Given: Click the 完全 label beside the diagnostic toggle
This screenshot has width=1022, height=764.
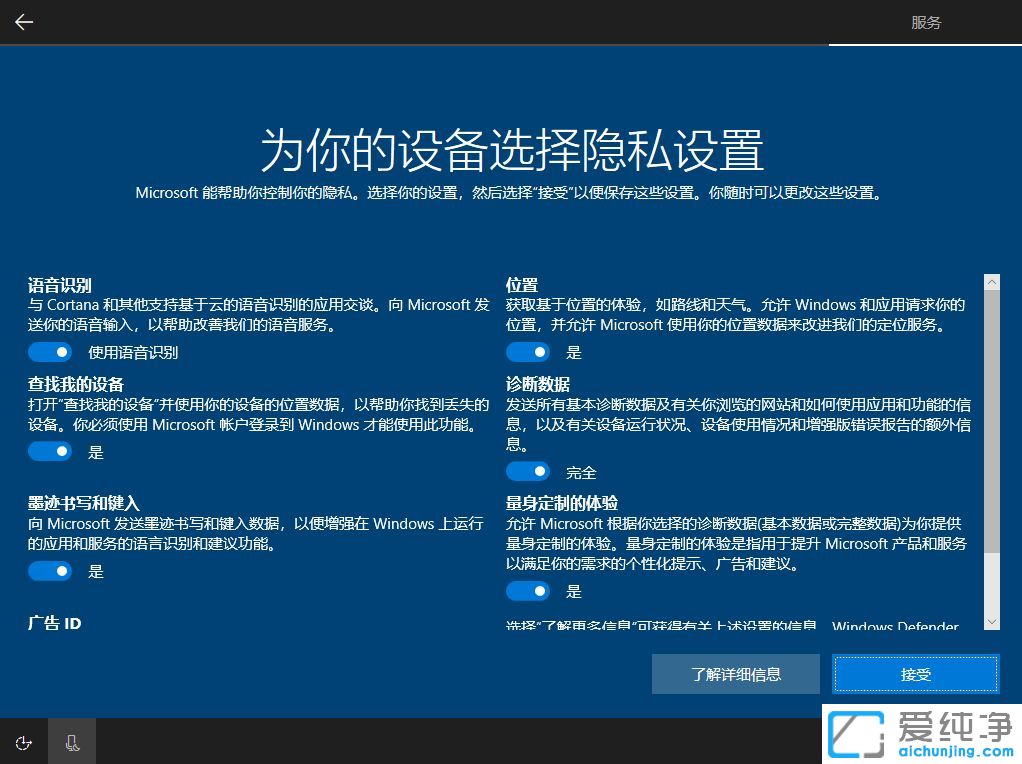Looking at the screenshot, I should pos(581,473).
